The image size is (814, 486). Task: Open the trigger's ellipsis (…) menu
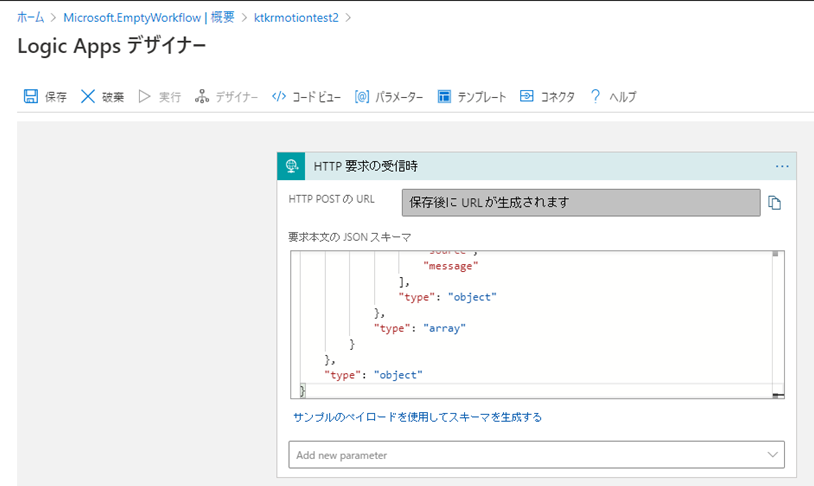coord(782,167)
